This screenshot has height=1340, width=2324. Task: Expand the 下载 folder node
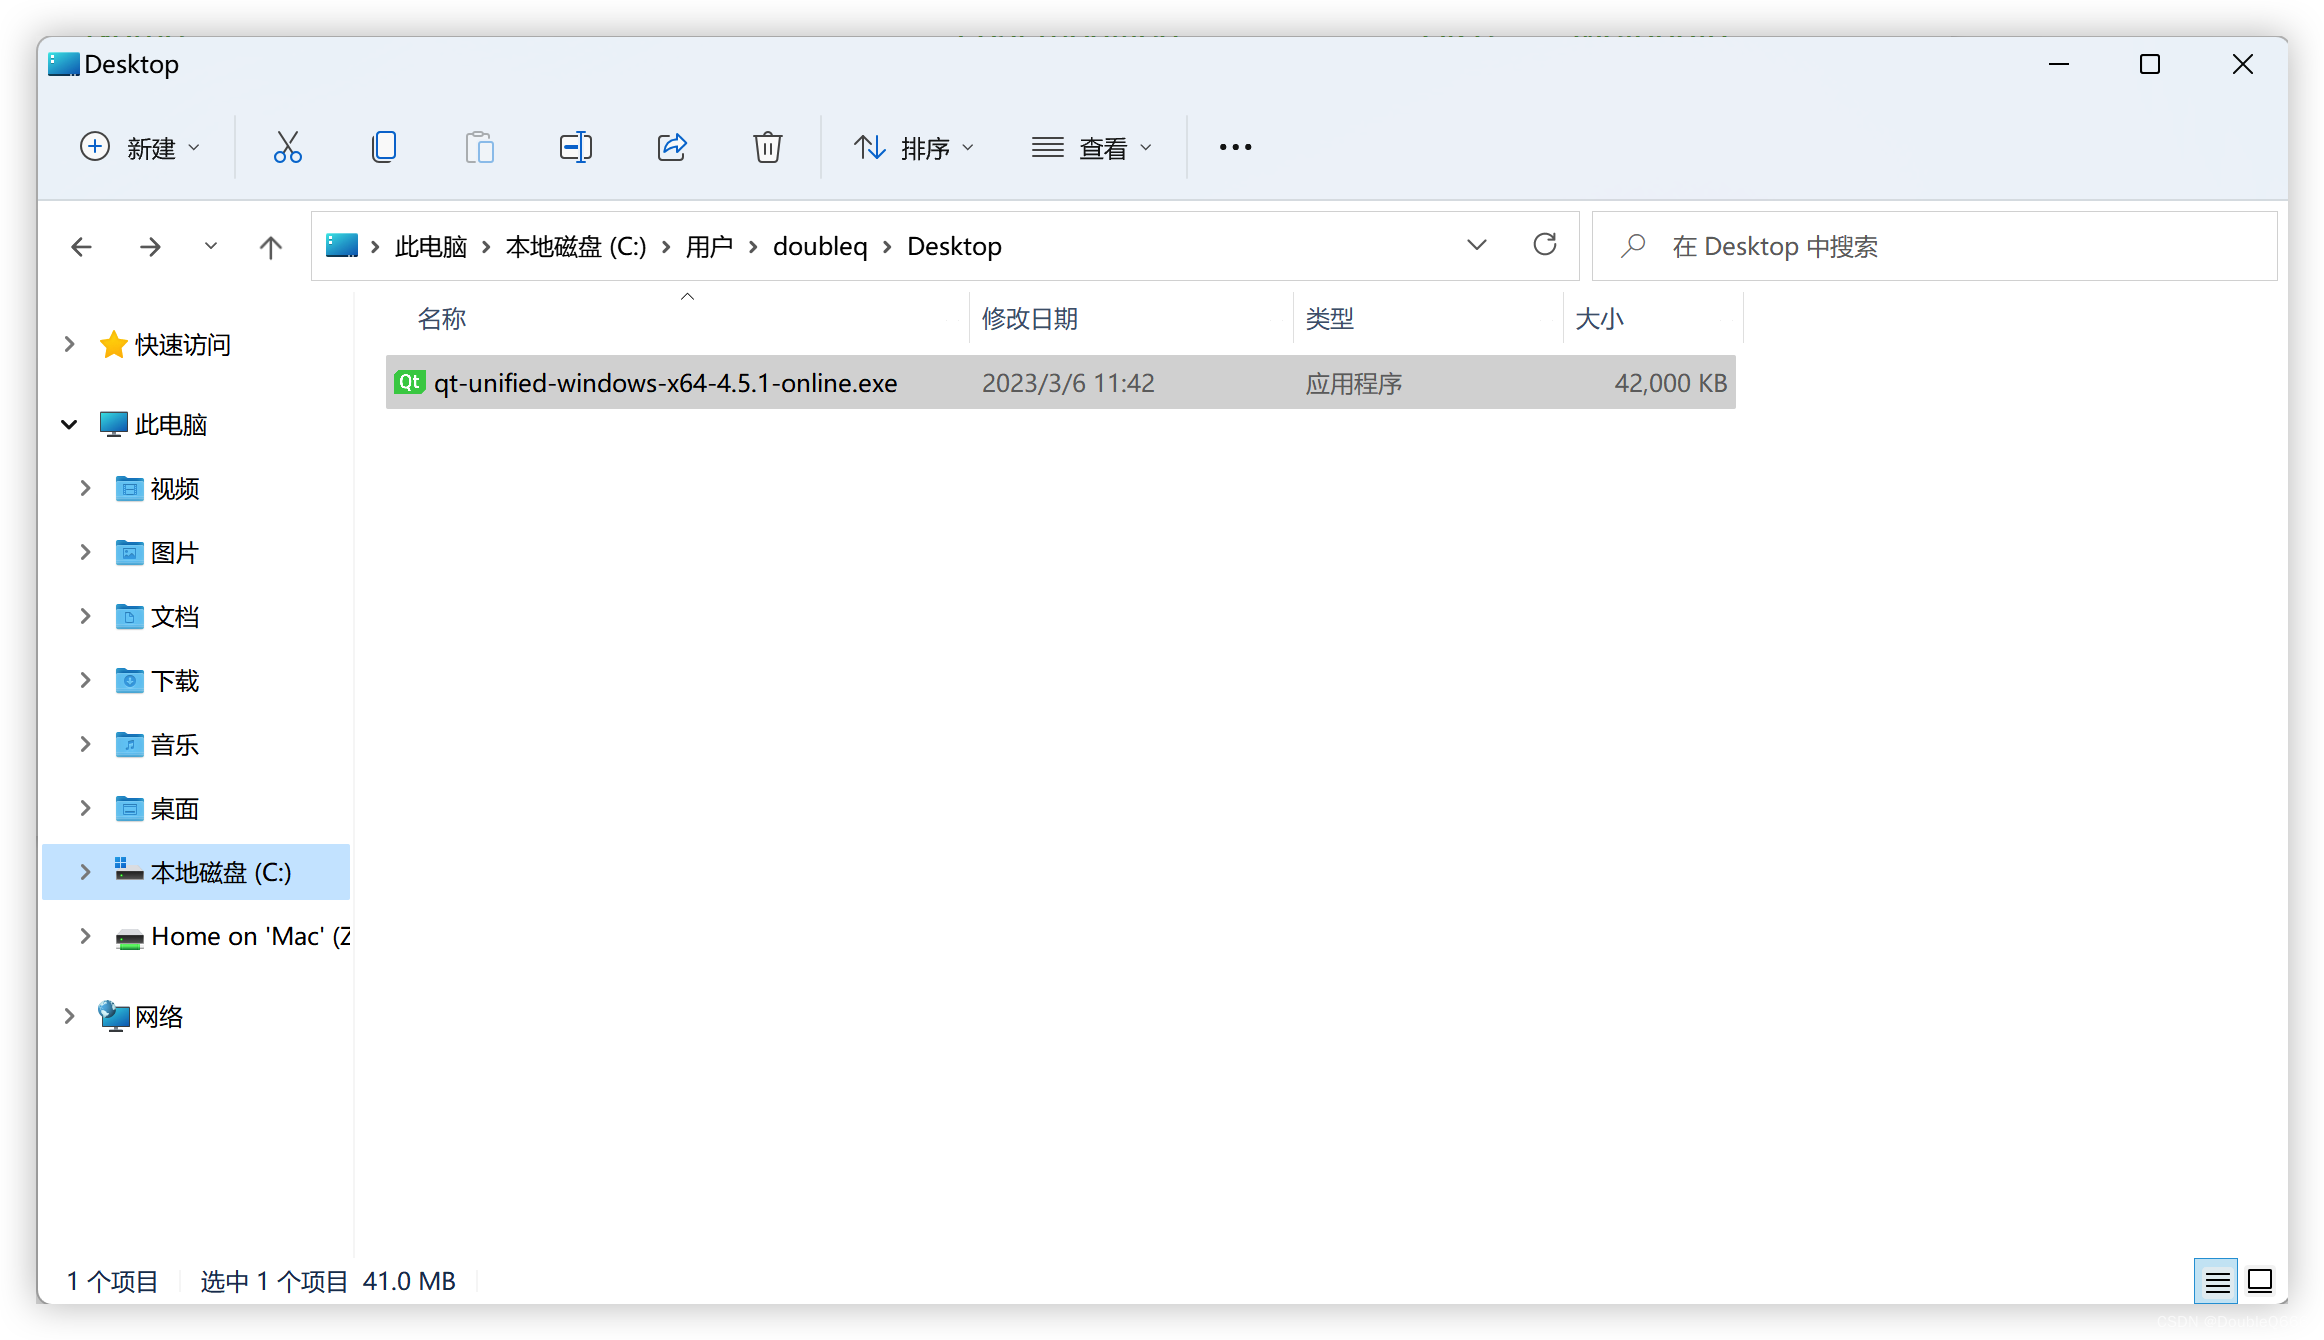click(85, 680)
